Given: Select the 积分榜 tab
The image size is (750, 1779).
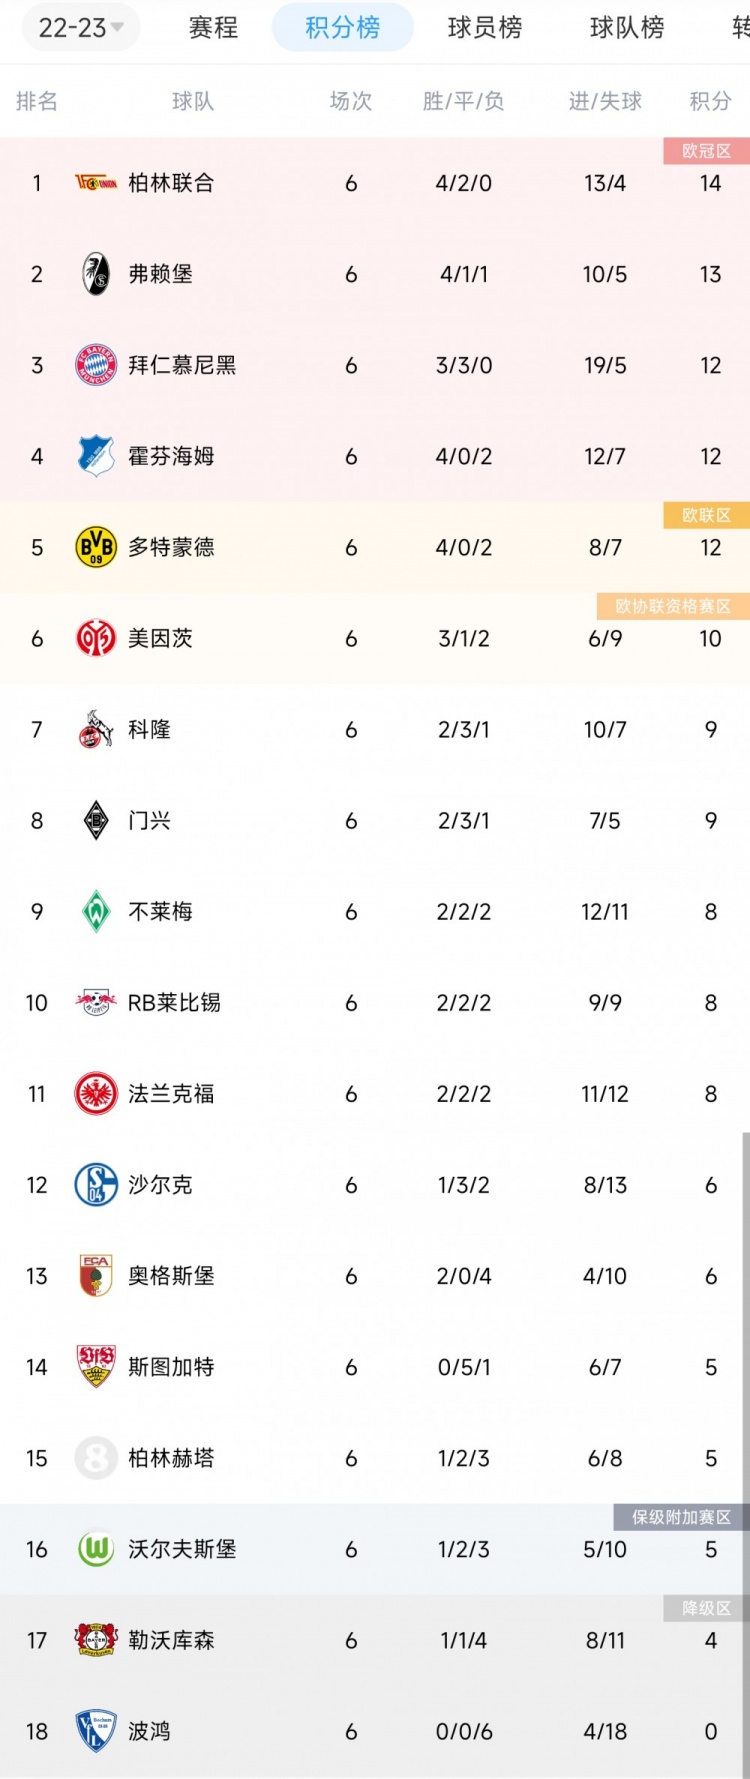Looking at the screenshot, I should click(x=343, y=27).
